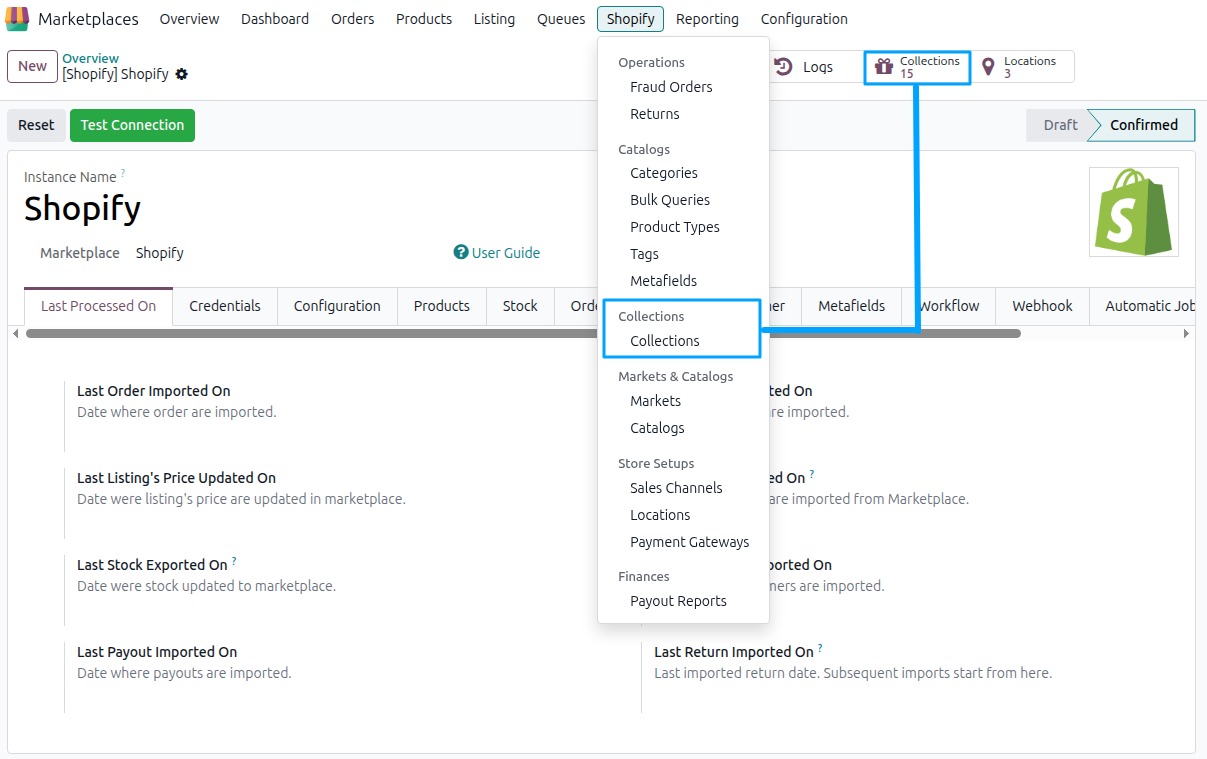Switch to the Products tab
This screenshot has width=1207, height=759.
pos(442,306)
